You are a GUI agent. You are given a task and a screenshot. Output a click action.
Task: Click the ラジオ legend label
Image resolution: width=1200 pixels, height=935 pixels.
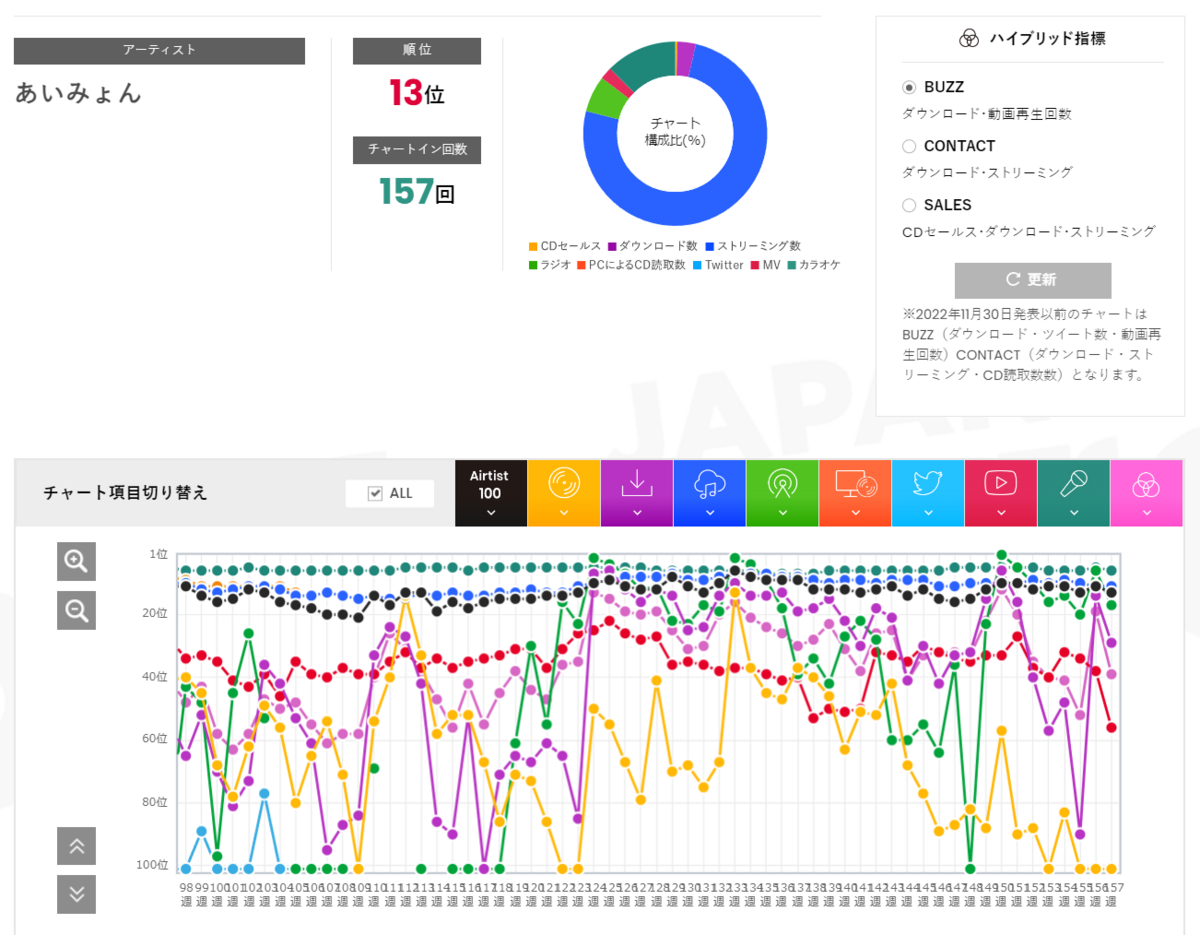pos(556,265)
